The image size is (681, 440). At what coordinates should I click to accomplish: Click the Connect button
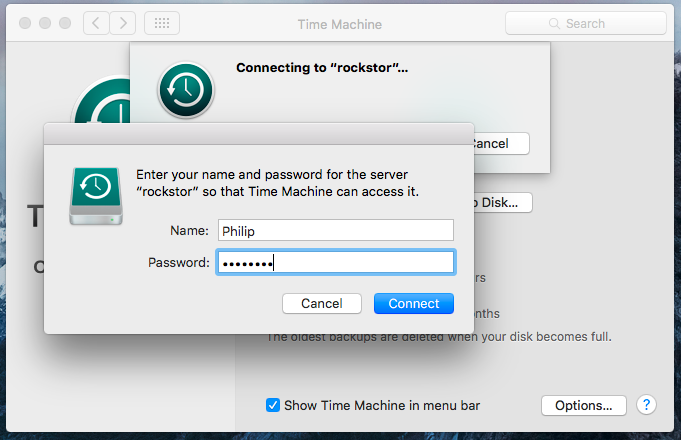[413, 303]
